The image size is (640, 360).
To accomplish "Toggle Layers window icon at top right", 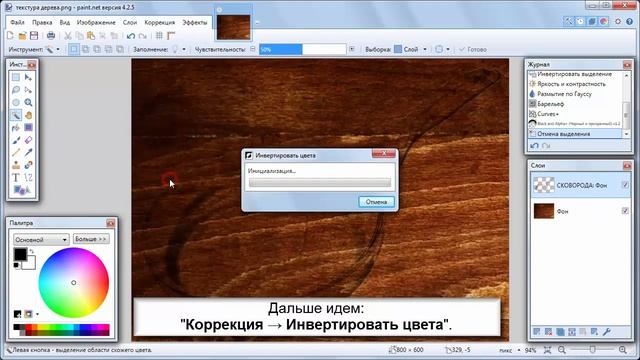I will pos(592,21).
